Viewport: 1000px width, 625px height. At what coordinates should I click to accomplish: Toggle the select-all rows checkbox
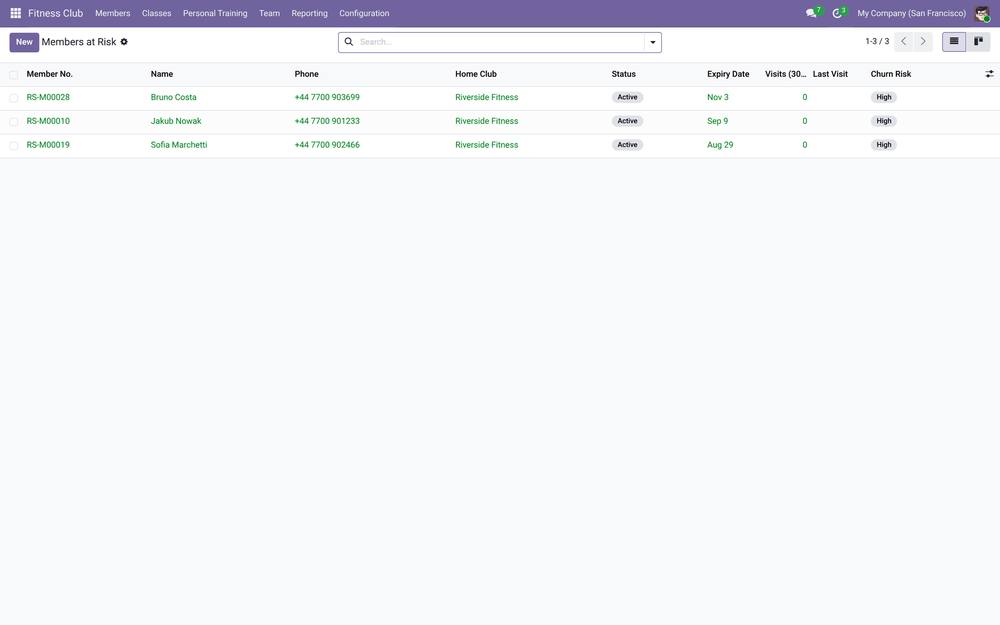point(13,75)
